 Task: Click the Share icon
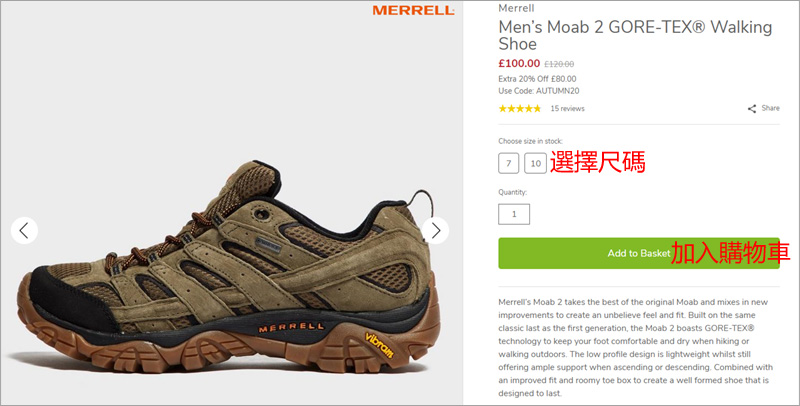pos(752,109)
